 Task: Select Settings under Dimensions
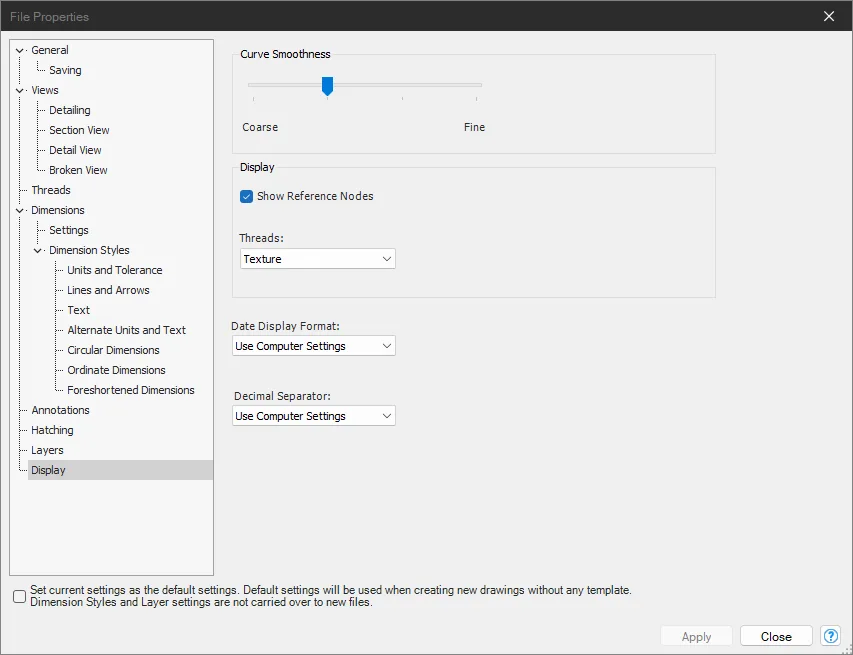[x=69, y=230]
